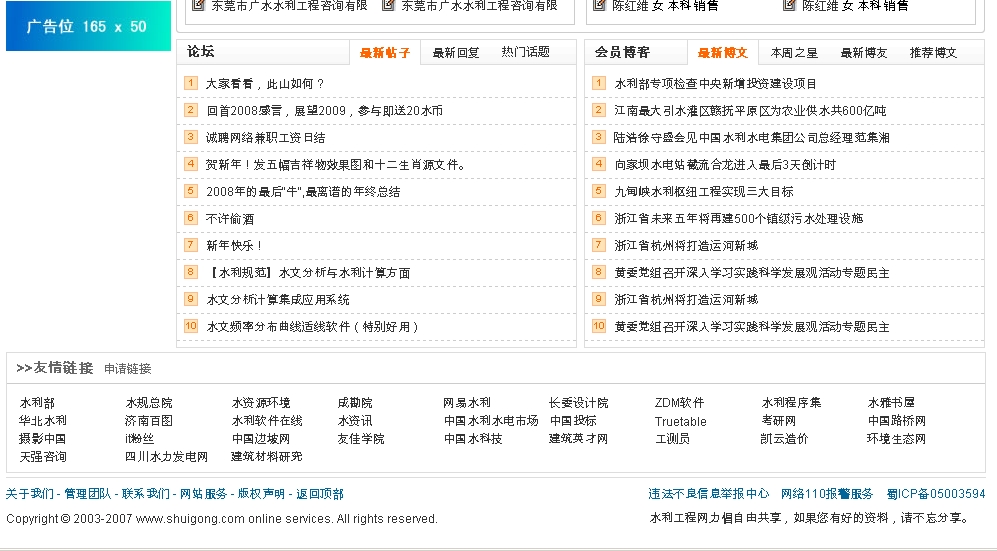997x551 pixels.
Task: Click number 6 icon beside 浙江省未来五年 blog
Action: coord(598,218)
